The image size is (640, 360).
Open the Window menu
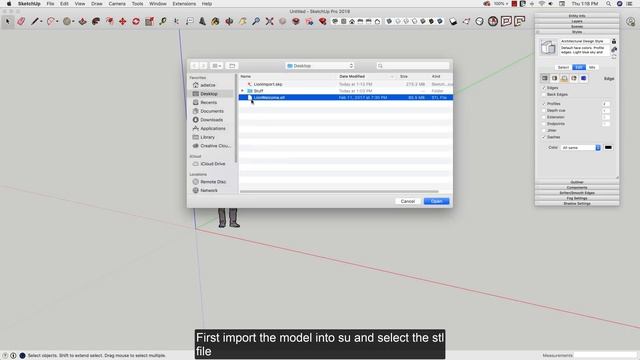pyautogui.click(x=158, y=4)
